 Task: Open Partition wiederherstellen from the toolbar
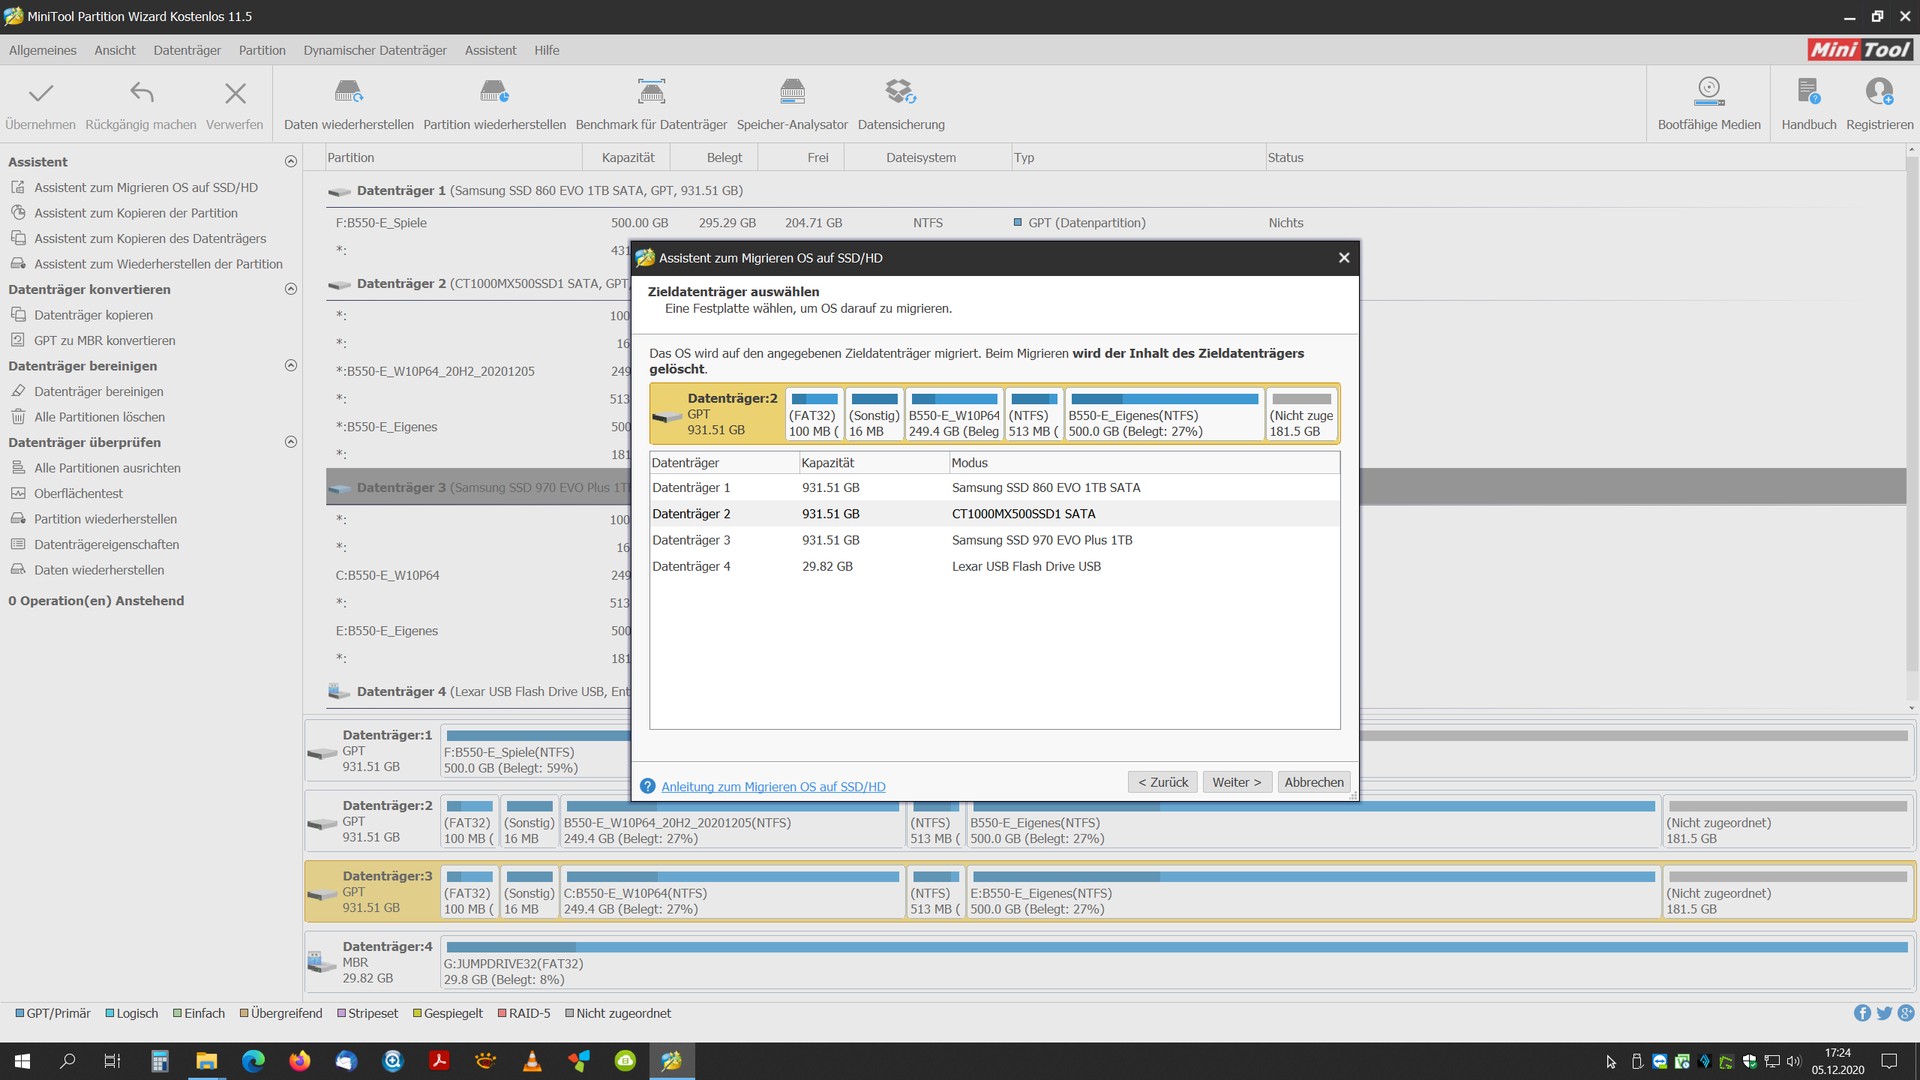[x=494, y=93]
